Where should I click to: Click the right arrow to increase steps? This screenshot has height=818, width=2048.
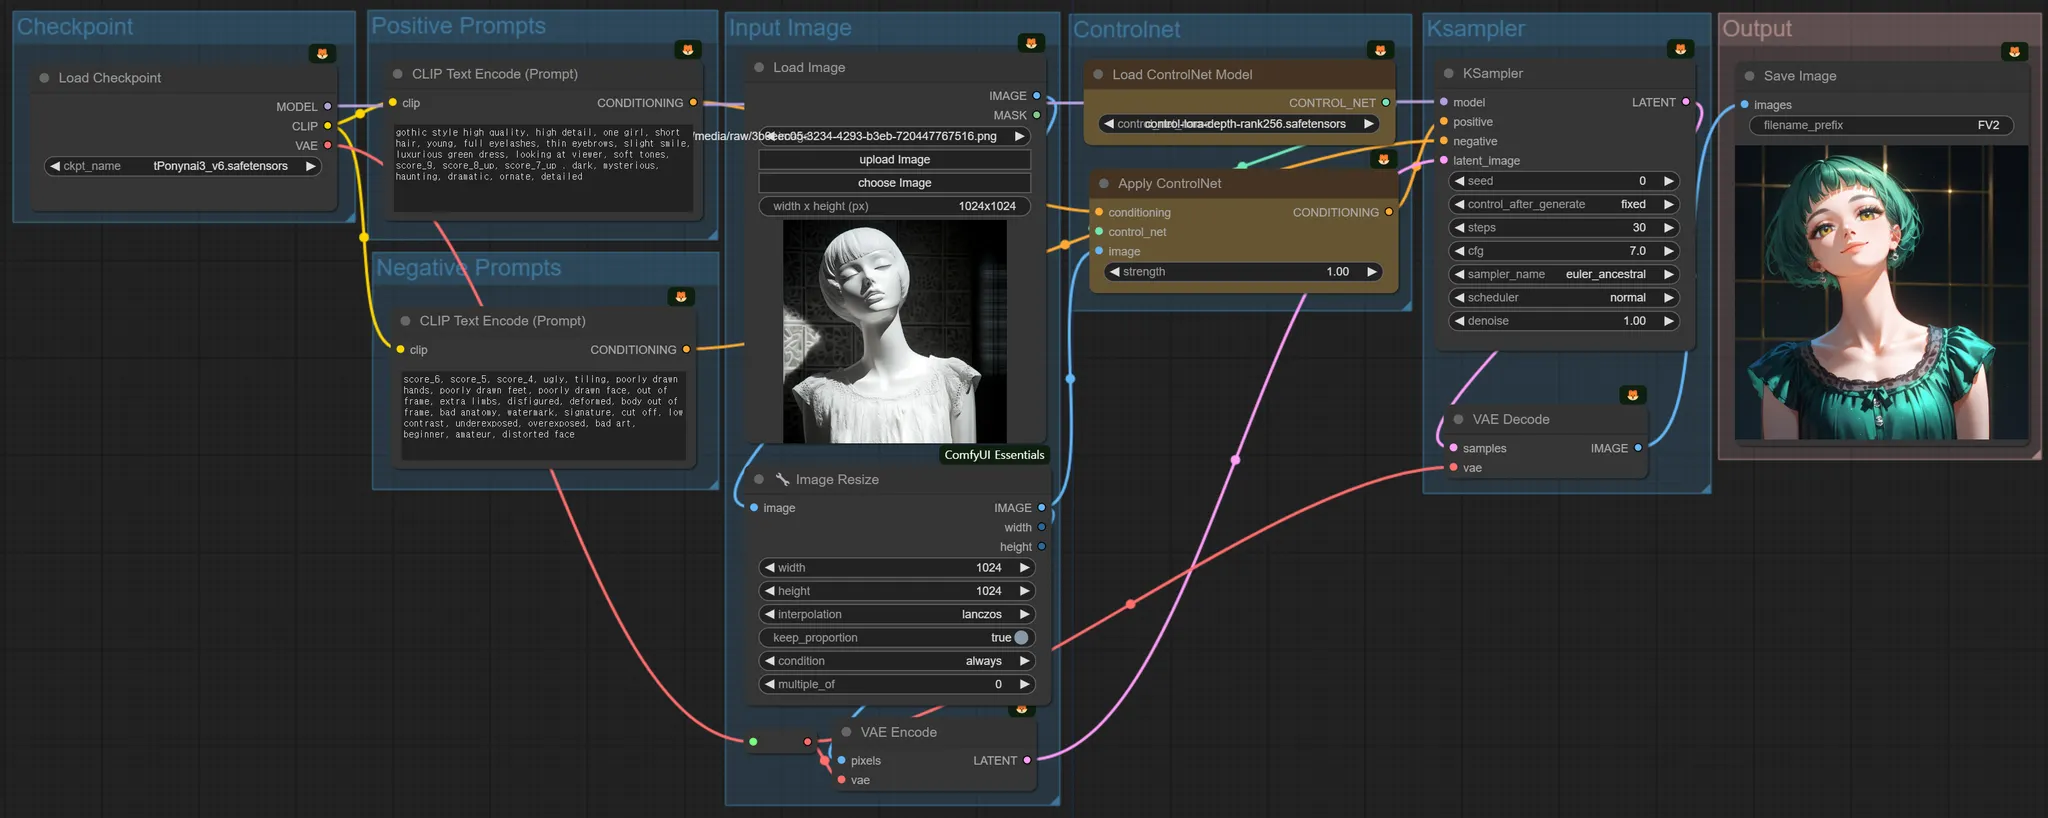pyautogui.click(x=1667, y=228)
